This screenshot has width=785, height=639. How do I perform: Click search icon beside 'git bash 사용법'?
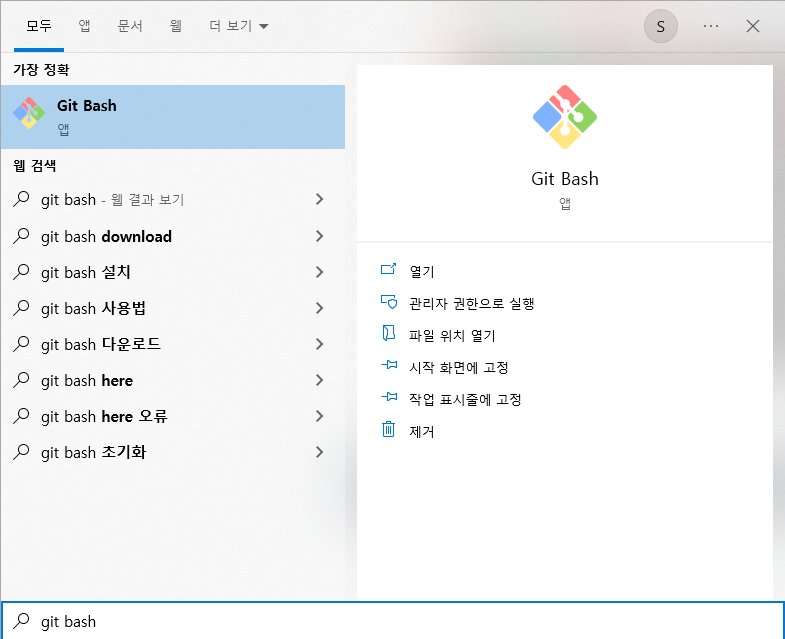21,307
